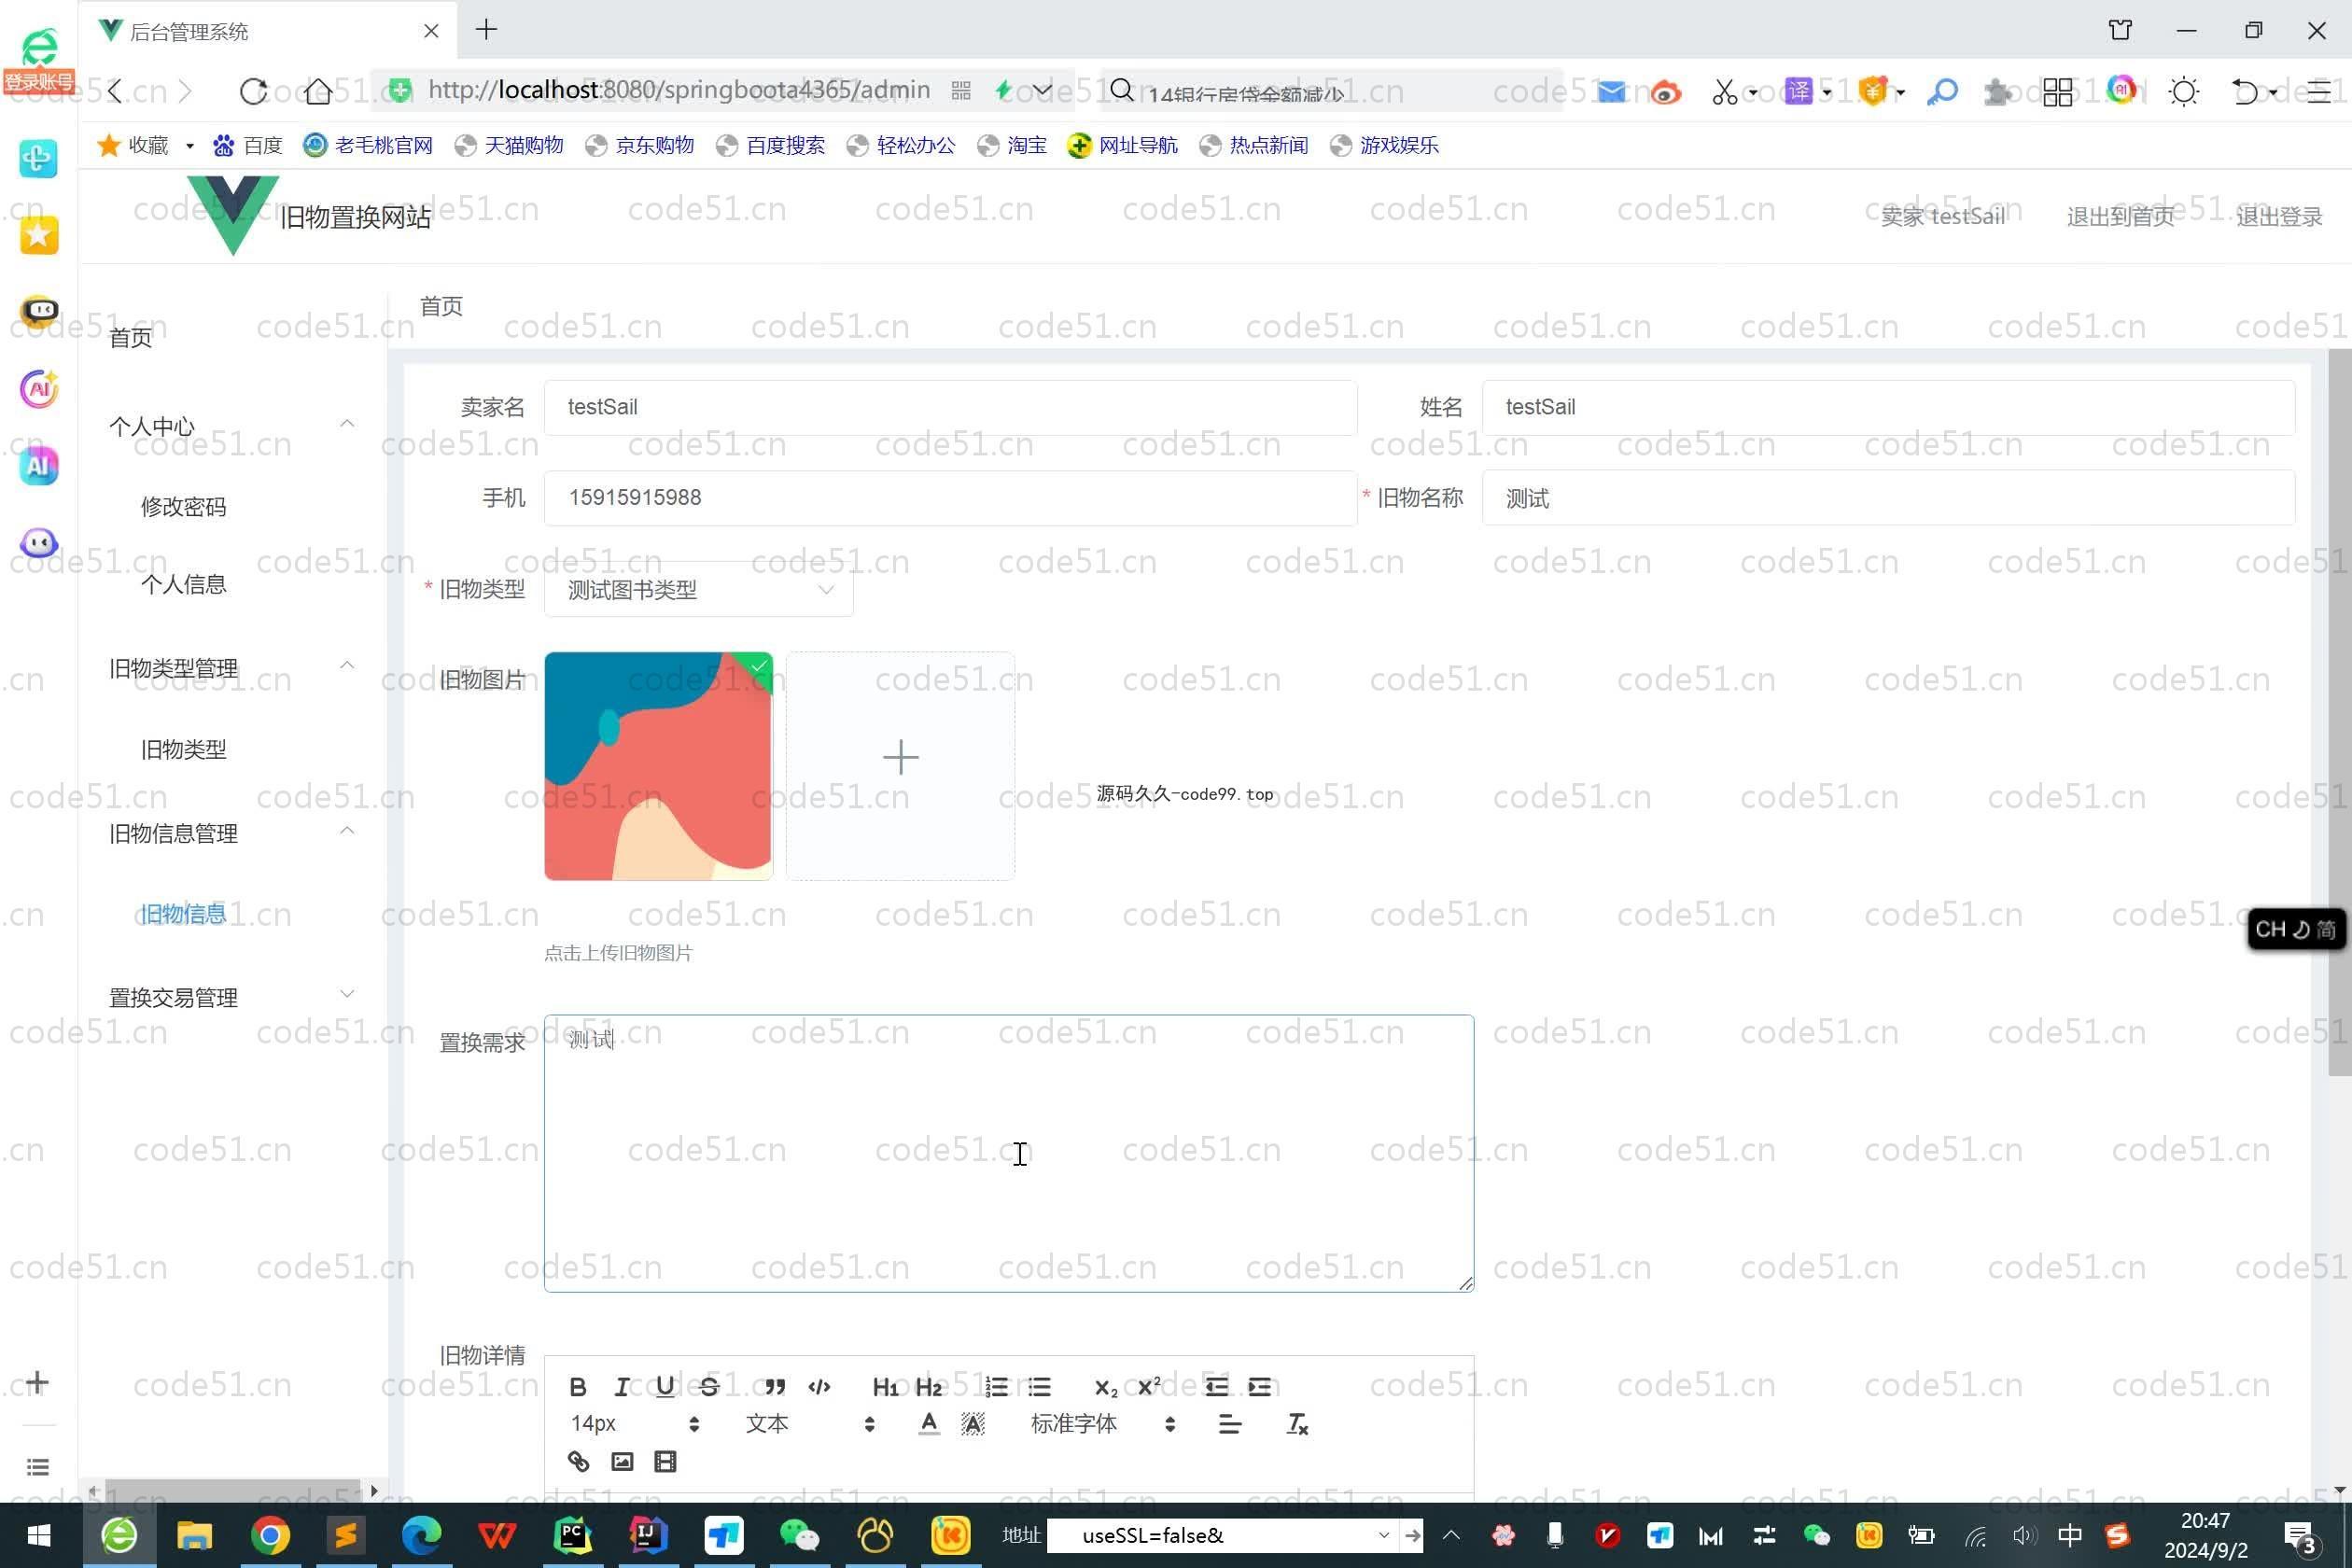2352x1568 pixels.
Task: Open the 旧物信息 submenu item
Action: click(x=184, y=914)
